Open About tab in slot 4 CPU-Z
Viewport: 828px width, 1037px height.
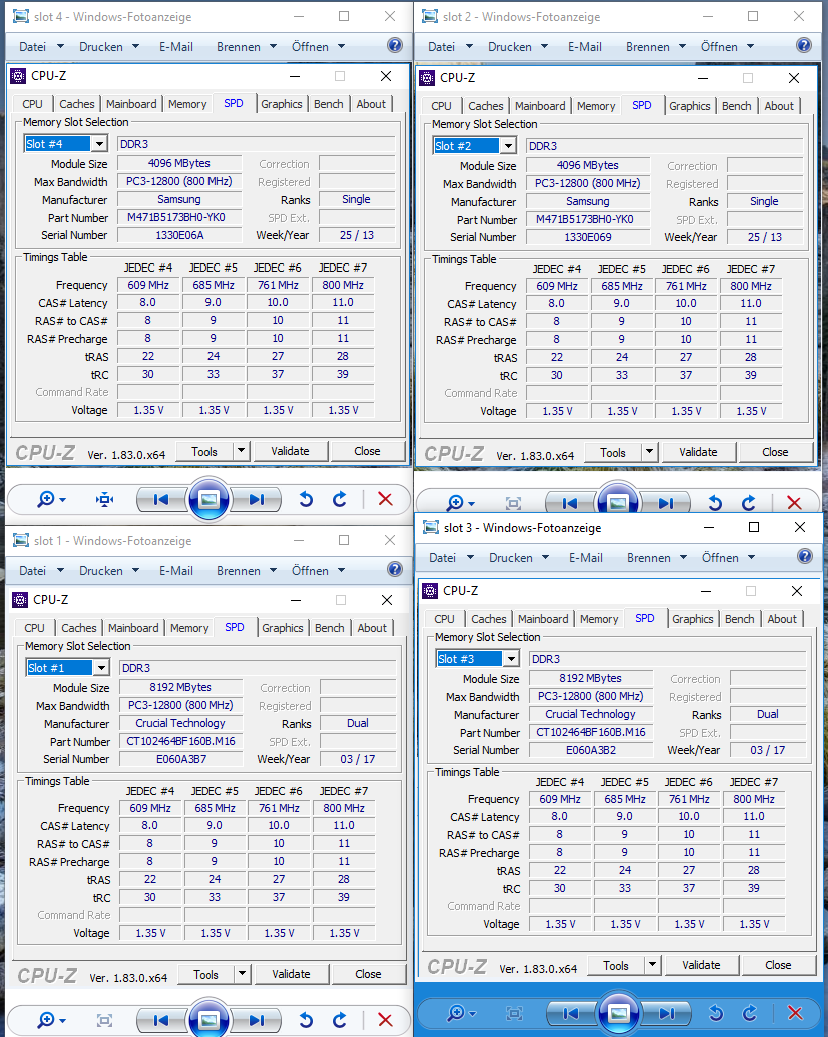[371, 104]
